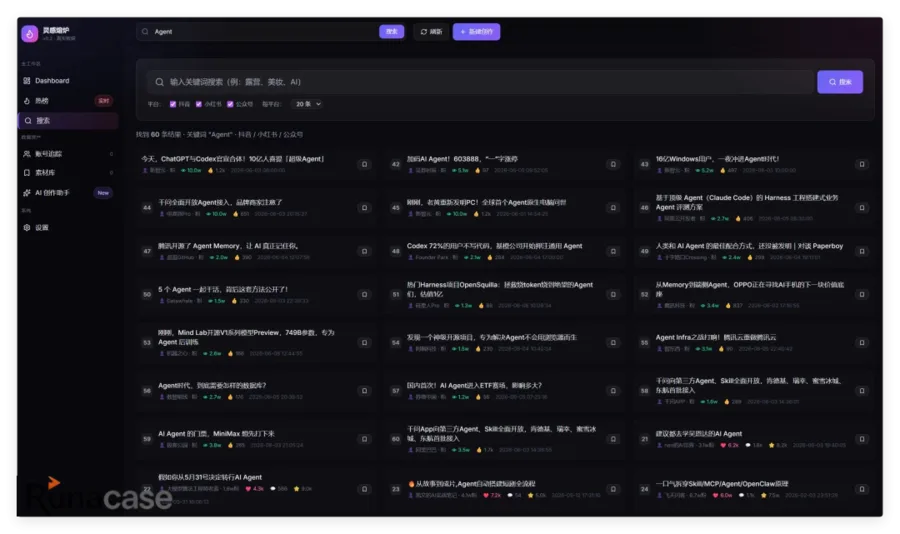Click the 账号追踪 account tracking icon

point(27,154)
